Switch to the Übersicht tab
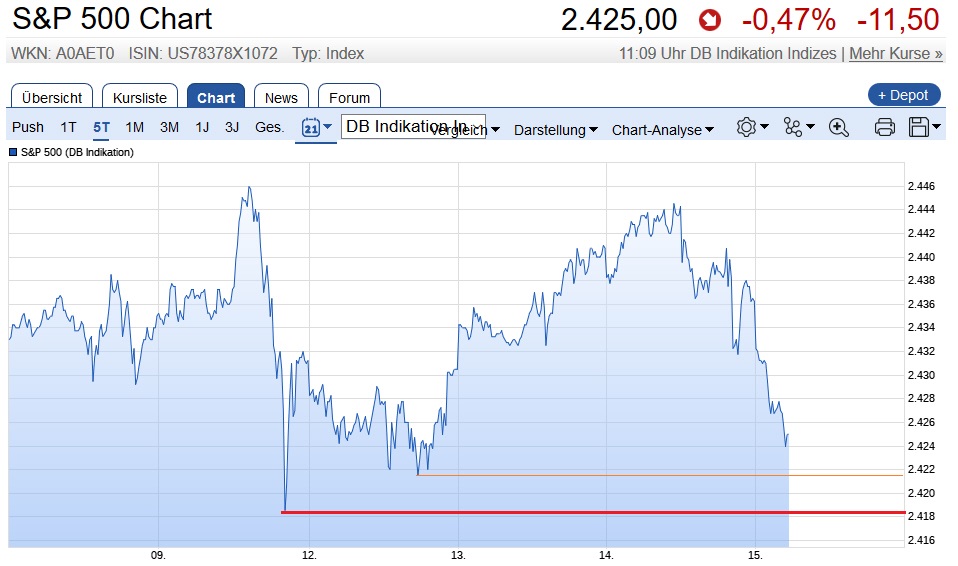The image size is (958, 566). coord(52,97)
